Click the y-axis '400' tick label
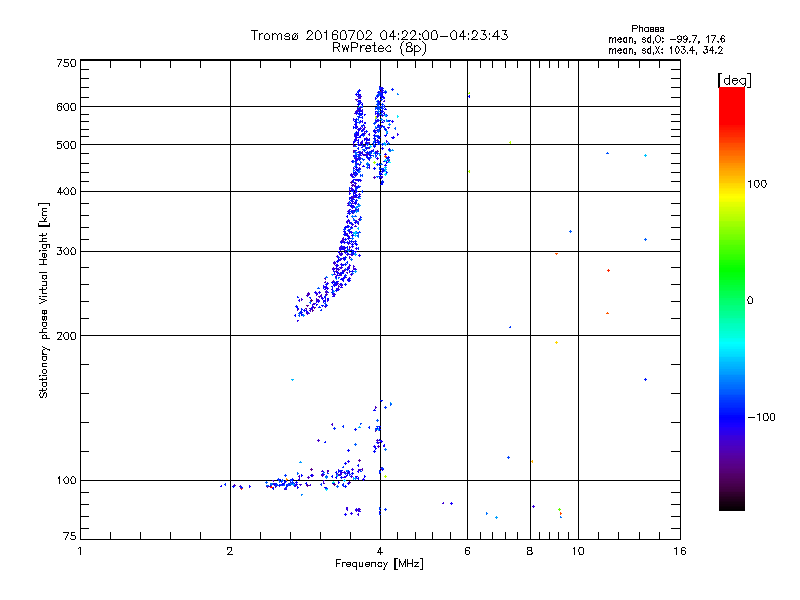Viewport: 800px width, 600px height. [66, 192]
